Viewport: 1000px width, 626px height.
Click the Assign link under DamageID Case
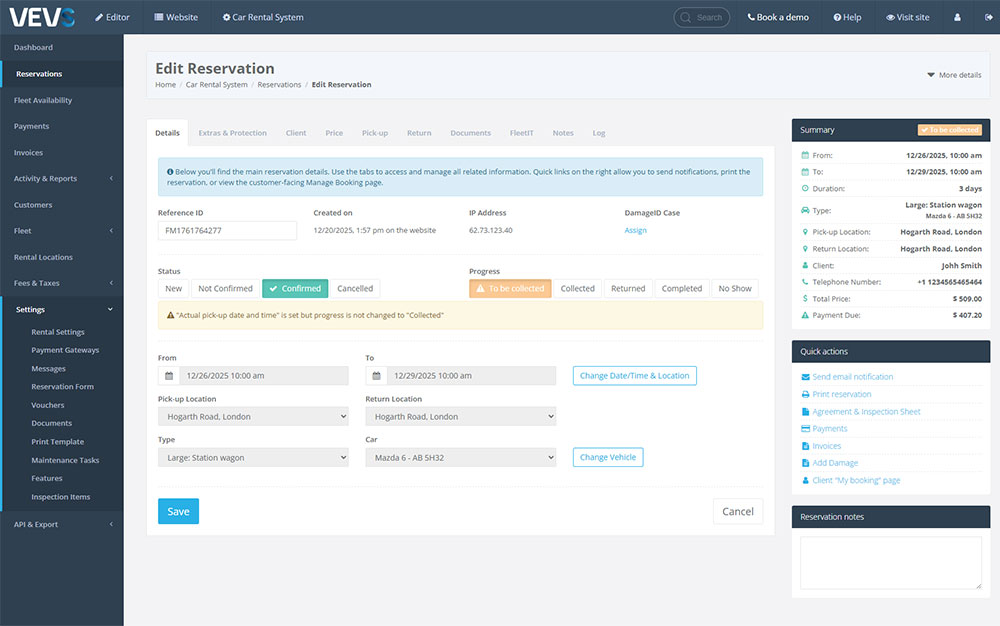point(635,230)
